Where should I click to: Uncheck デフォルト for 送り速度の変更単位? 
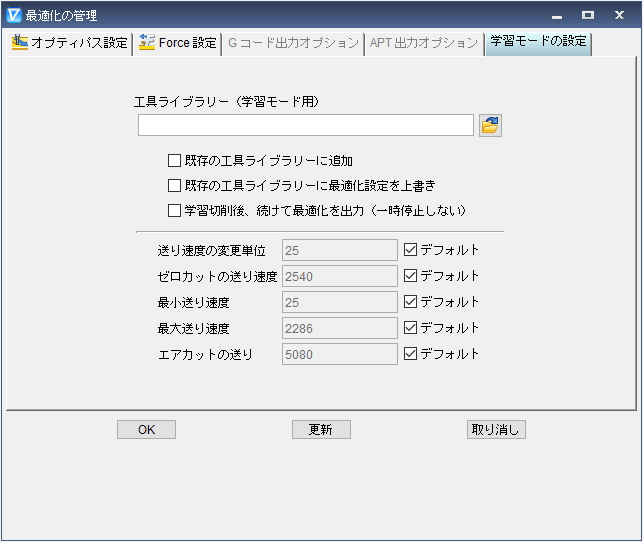(x=410, y=250)
